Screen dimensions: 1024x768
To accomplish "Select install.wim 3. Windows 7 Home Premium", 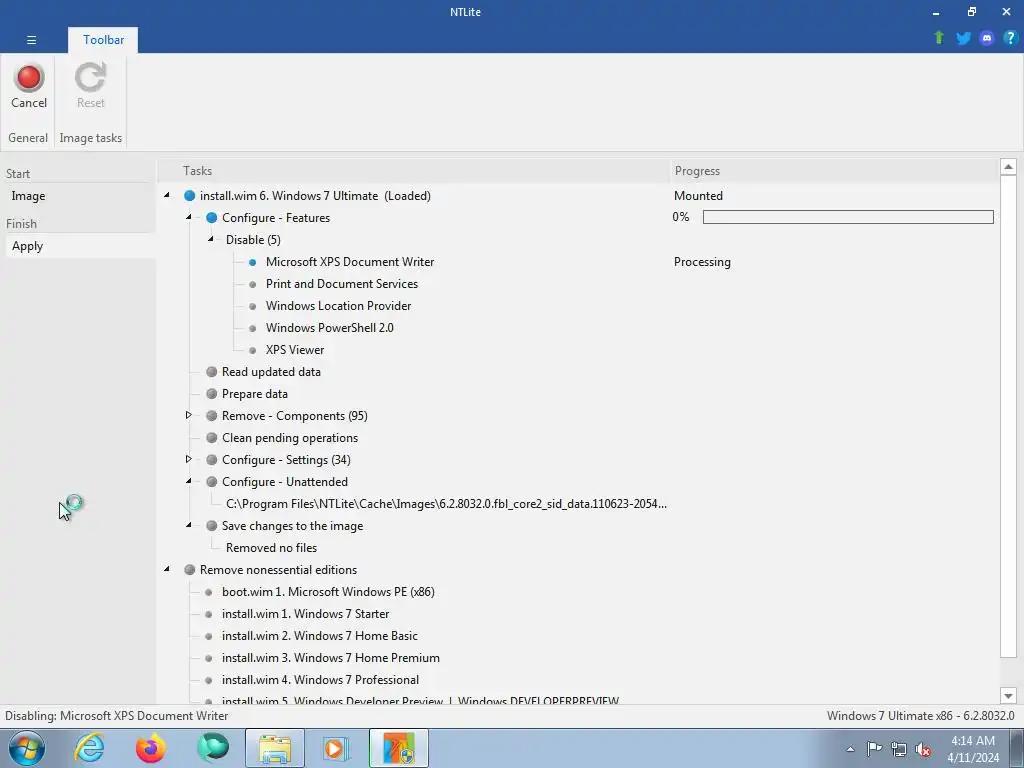I will click(x=330, y=658).
